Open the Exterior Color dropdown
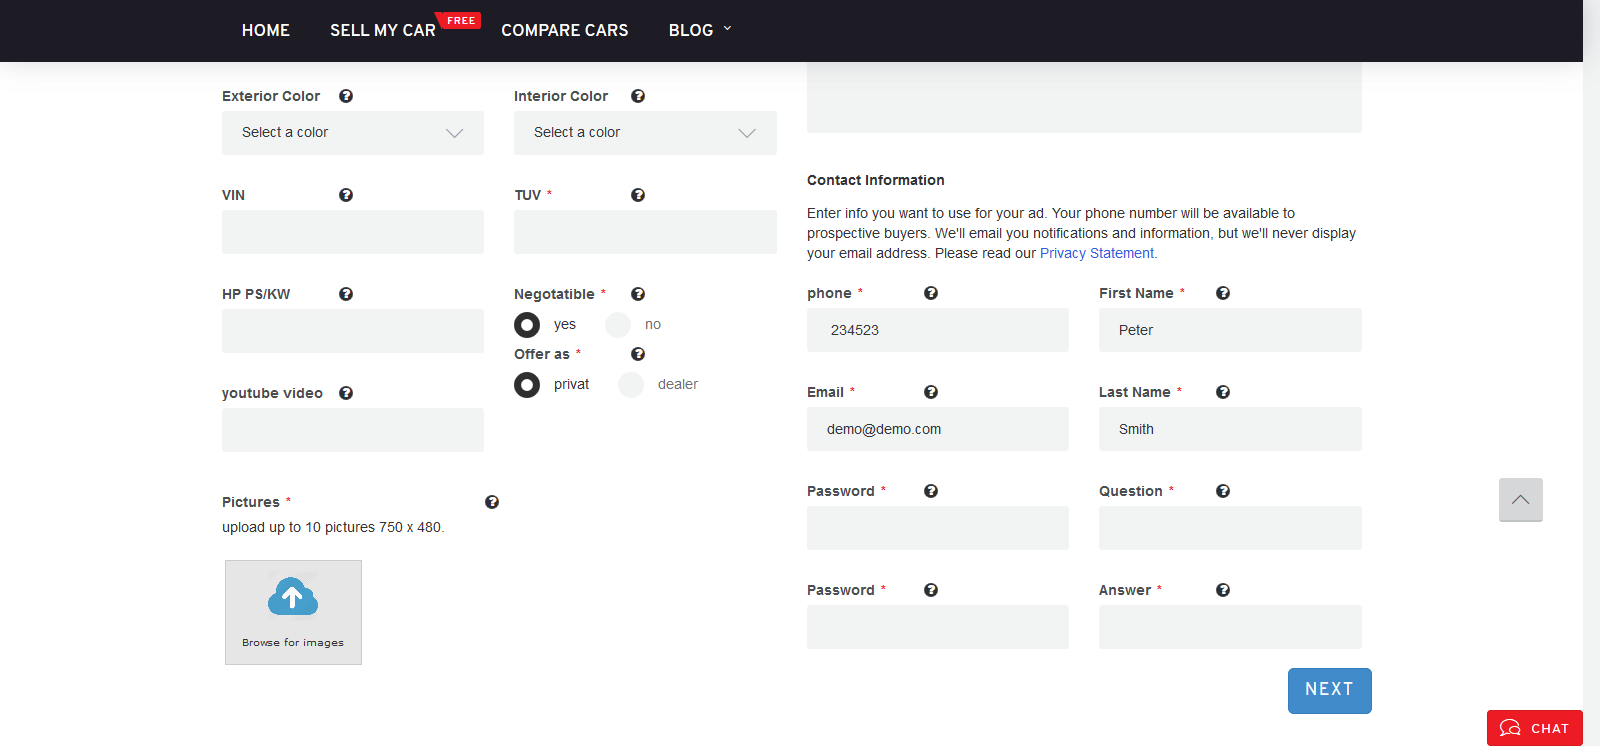Image resolution: width=1600 pixels, height=746 pixels. [353, 133]
